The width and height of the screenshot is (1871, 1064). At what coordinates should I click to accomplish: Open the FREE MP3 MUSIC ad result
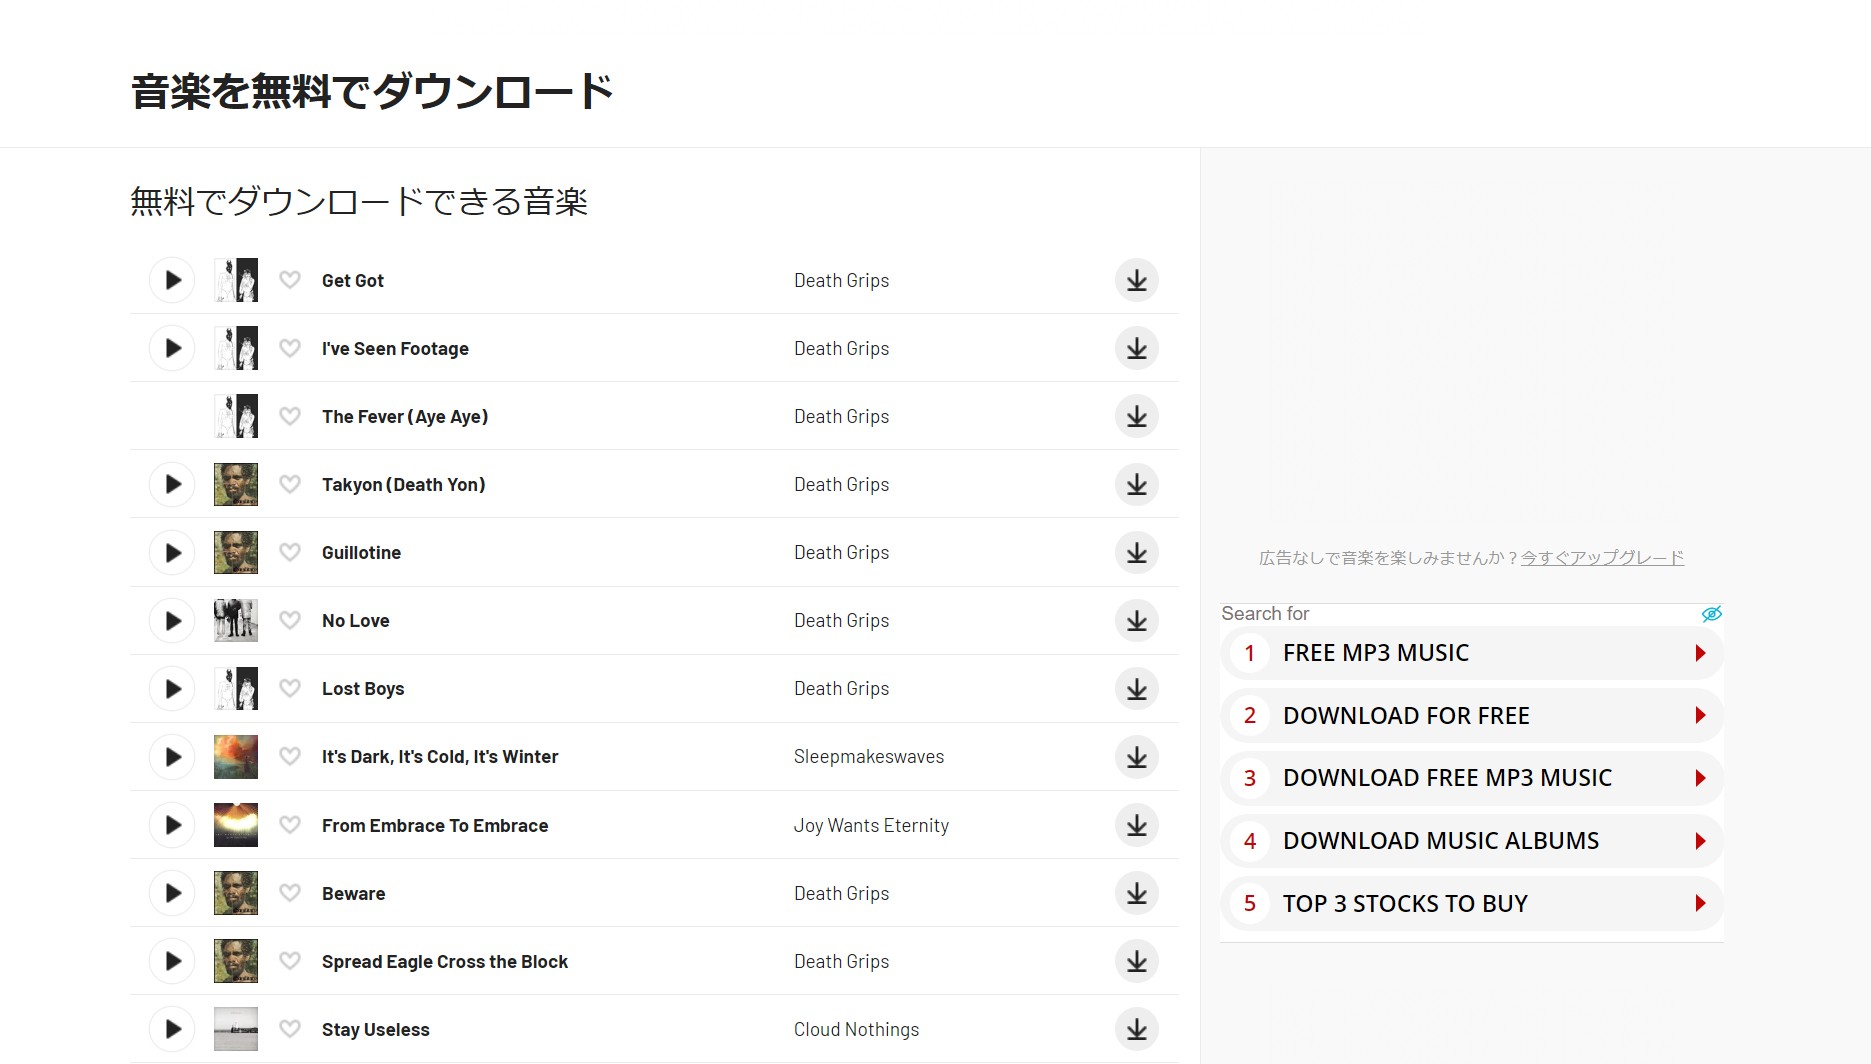coord(1471,653)
